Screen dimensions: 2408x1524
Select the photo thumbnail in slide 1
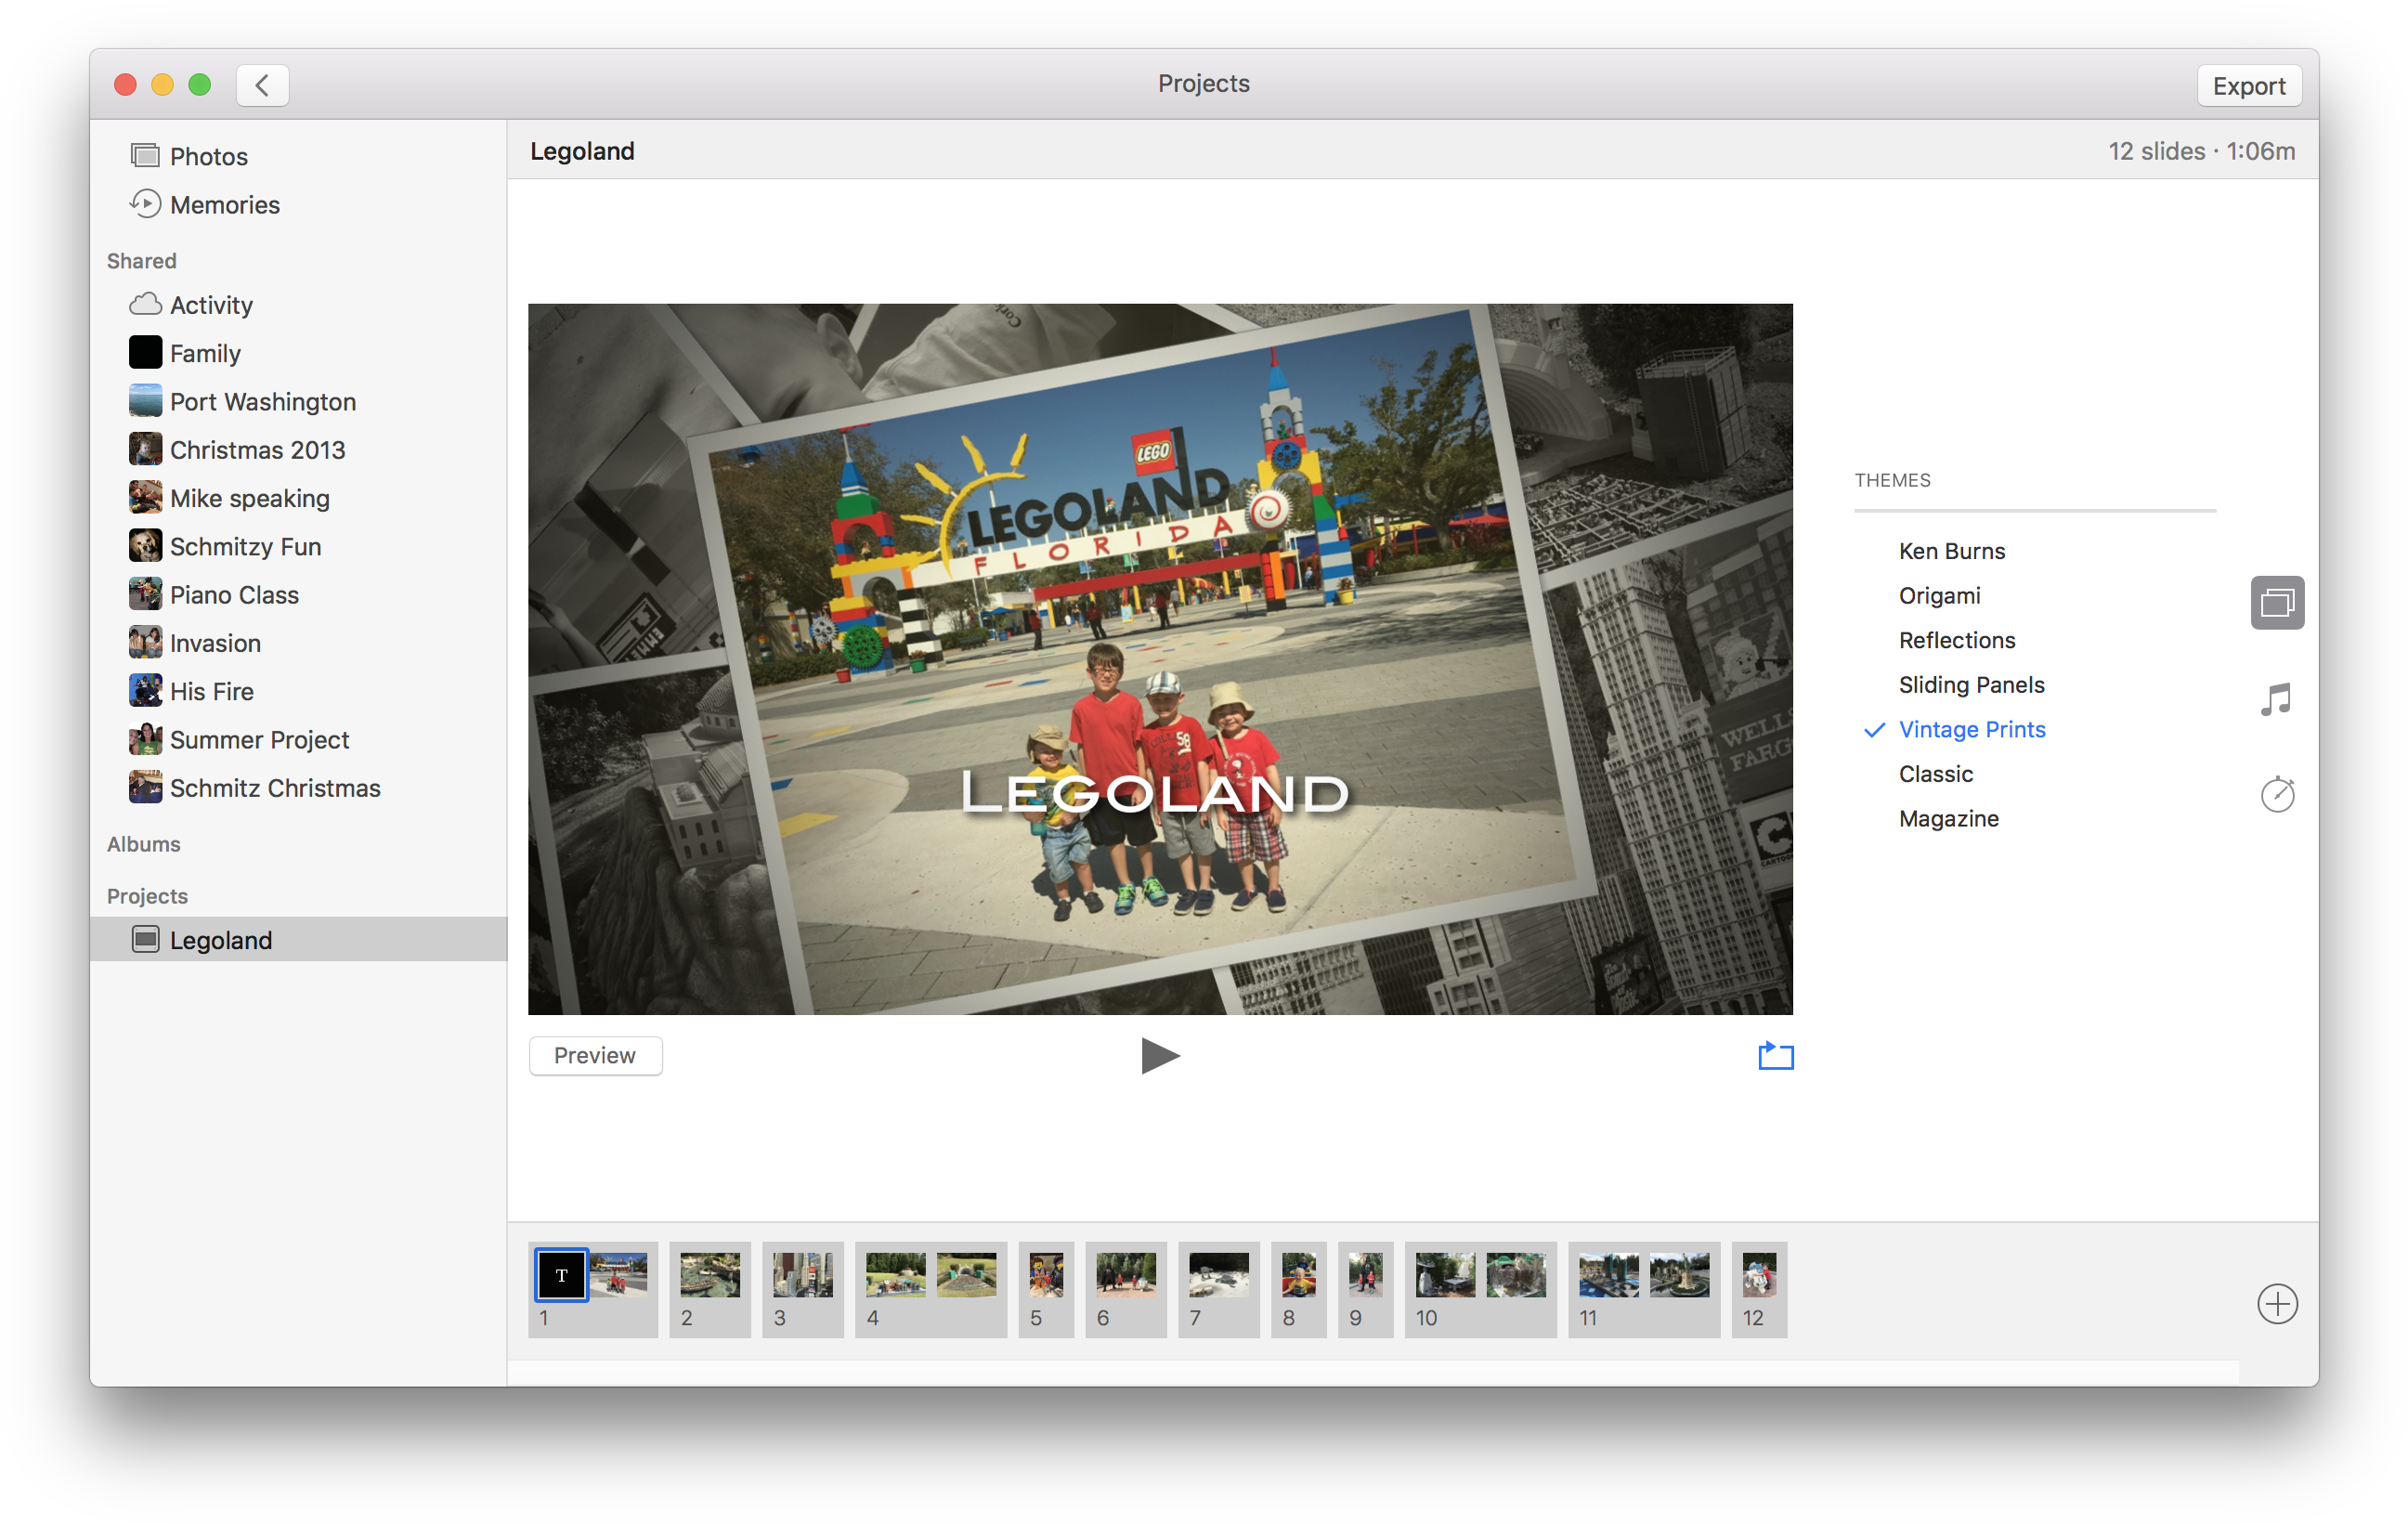[619, 1275]
